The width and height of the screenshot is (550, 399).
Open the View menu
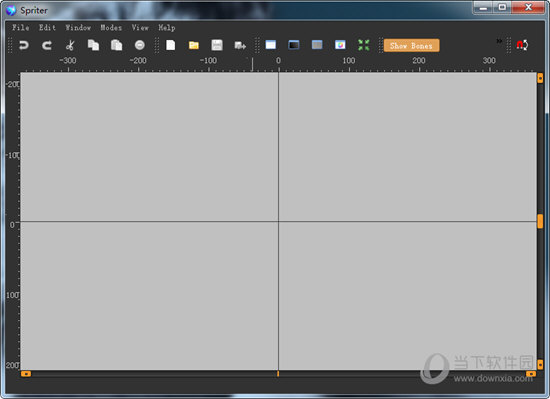[x=140, y=28]
